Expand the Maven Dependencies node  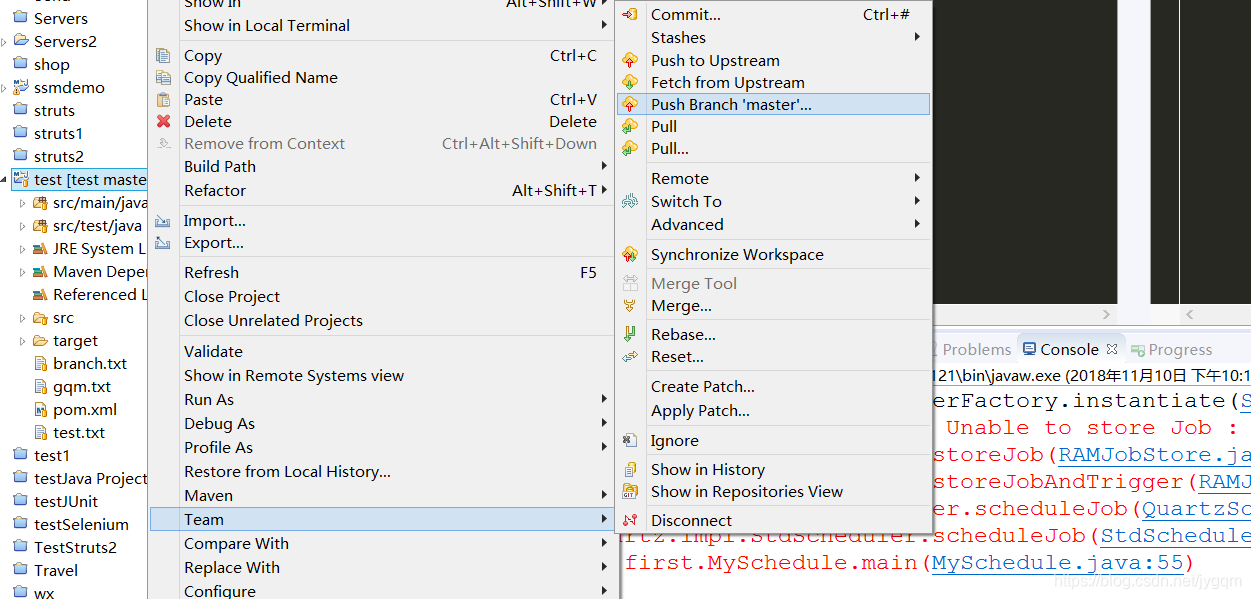(23, 271)
